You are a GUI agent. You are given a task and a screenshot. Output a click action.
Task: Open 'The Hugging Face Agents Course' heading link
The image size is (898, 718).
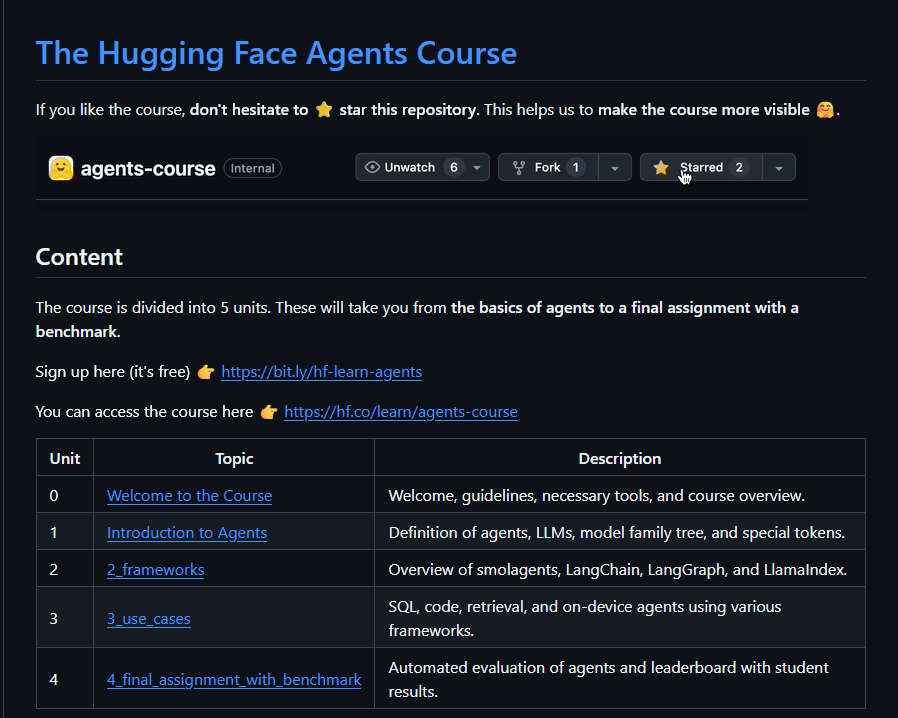pos(276,54)
